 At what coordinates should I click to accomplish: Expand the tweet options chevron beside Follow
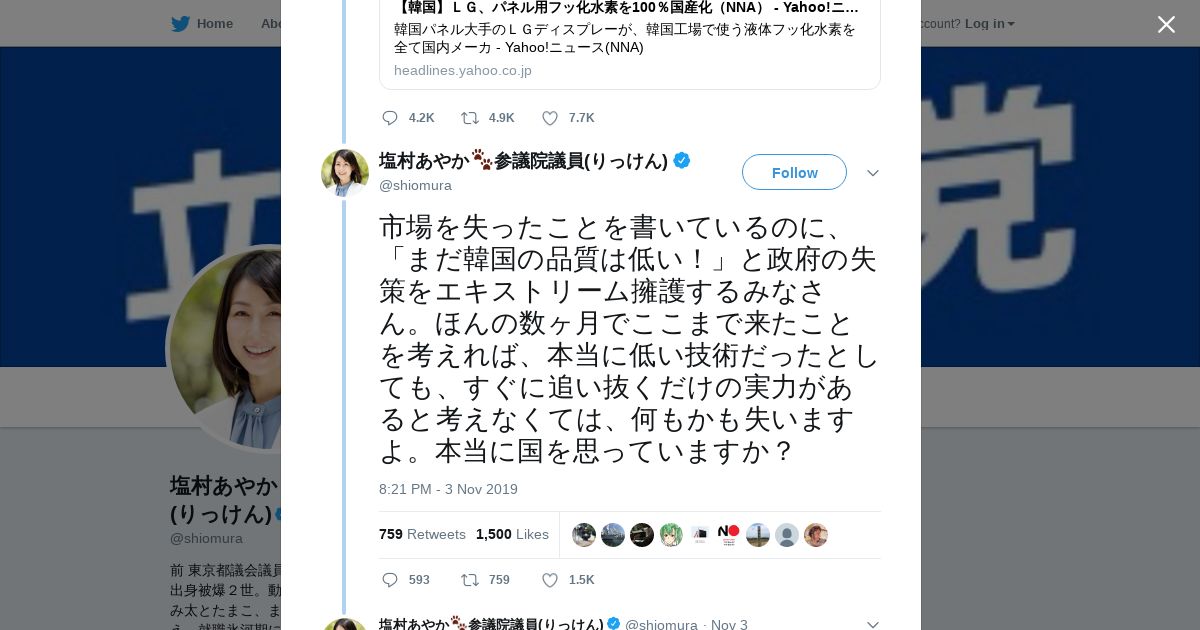(873, 173)
